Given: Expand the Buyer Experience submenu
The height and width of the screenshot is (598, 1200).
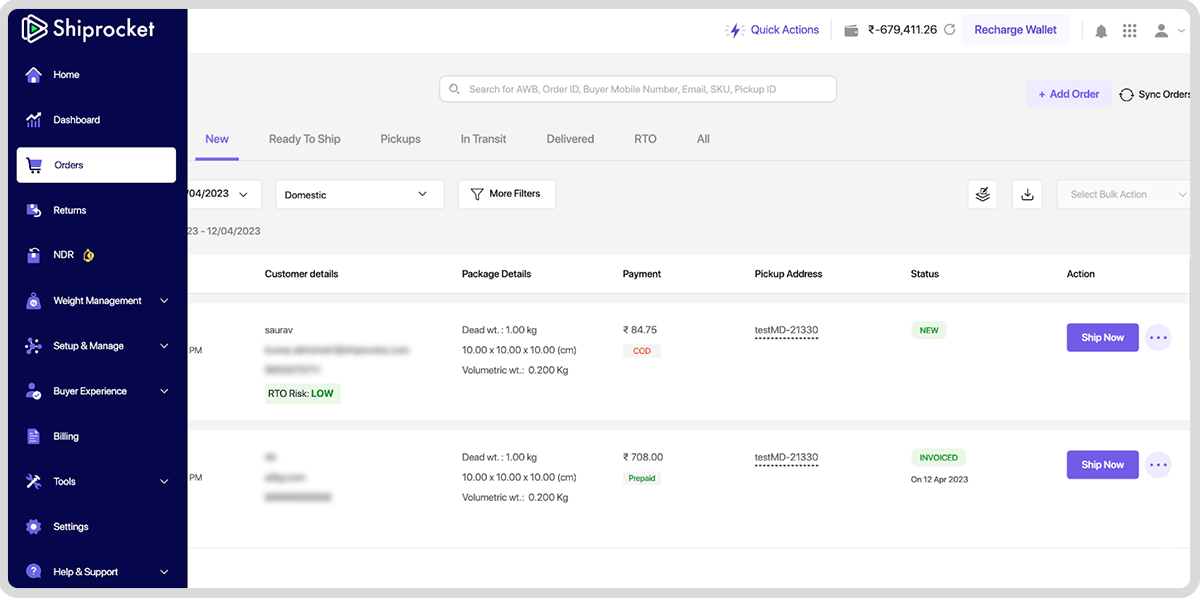Looking at the screenshot, I should [x=164, y=391].
